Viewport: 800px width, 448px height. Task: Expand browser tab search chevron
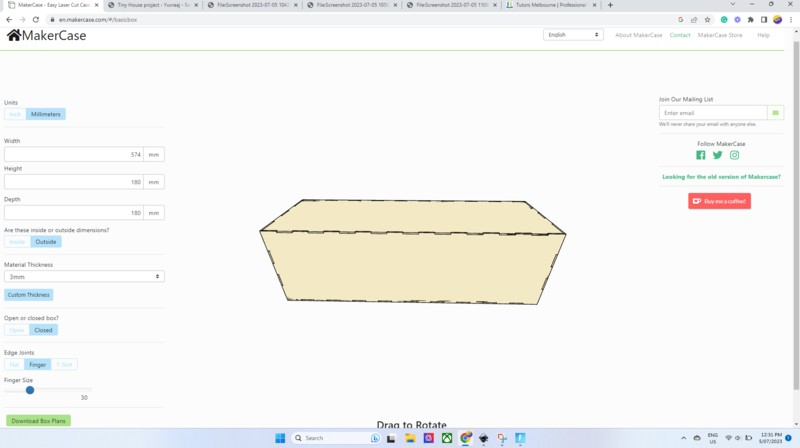[x=733, y=5]
